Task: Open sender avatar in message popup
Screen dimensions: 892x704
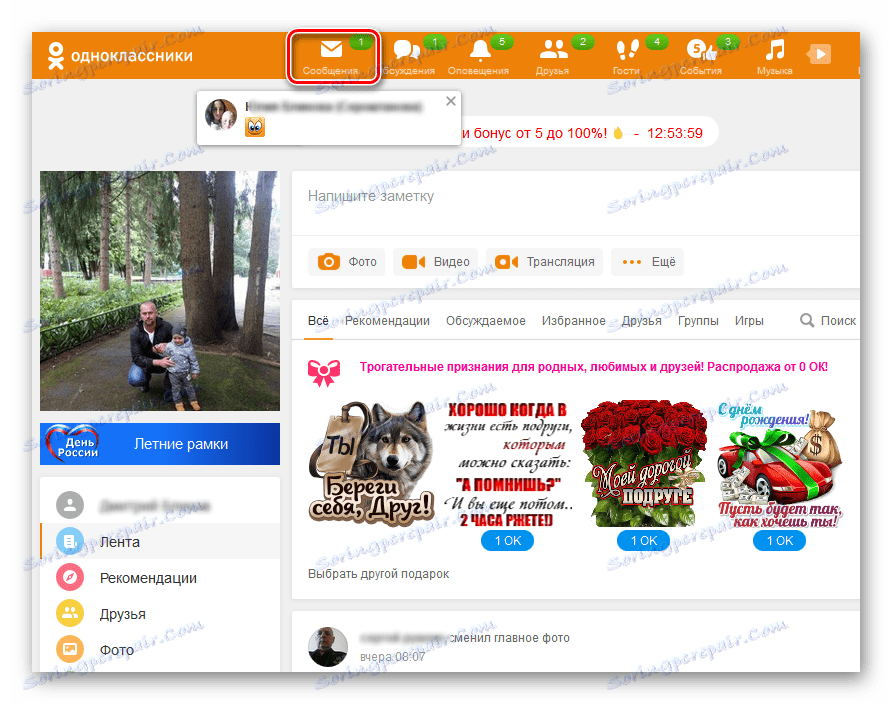Action: pos(221,114)
